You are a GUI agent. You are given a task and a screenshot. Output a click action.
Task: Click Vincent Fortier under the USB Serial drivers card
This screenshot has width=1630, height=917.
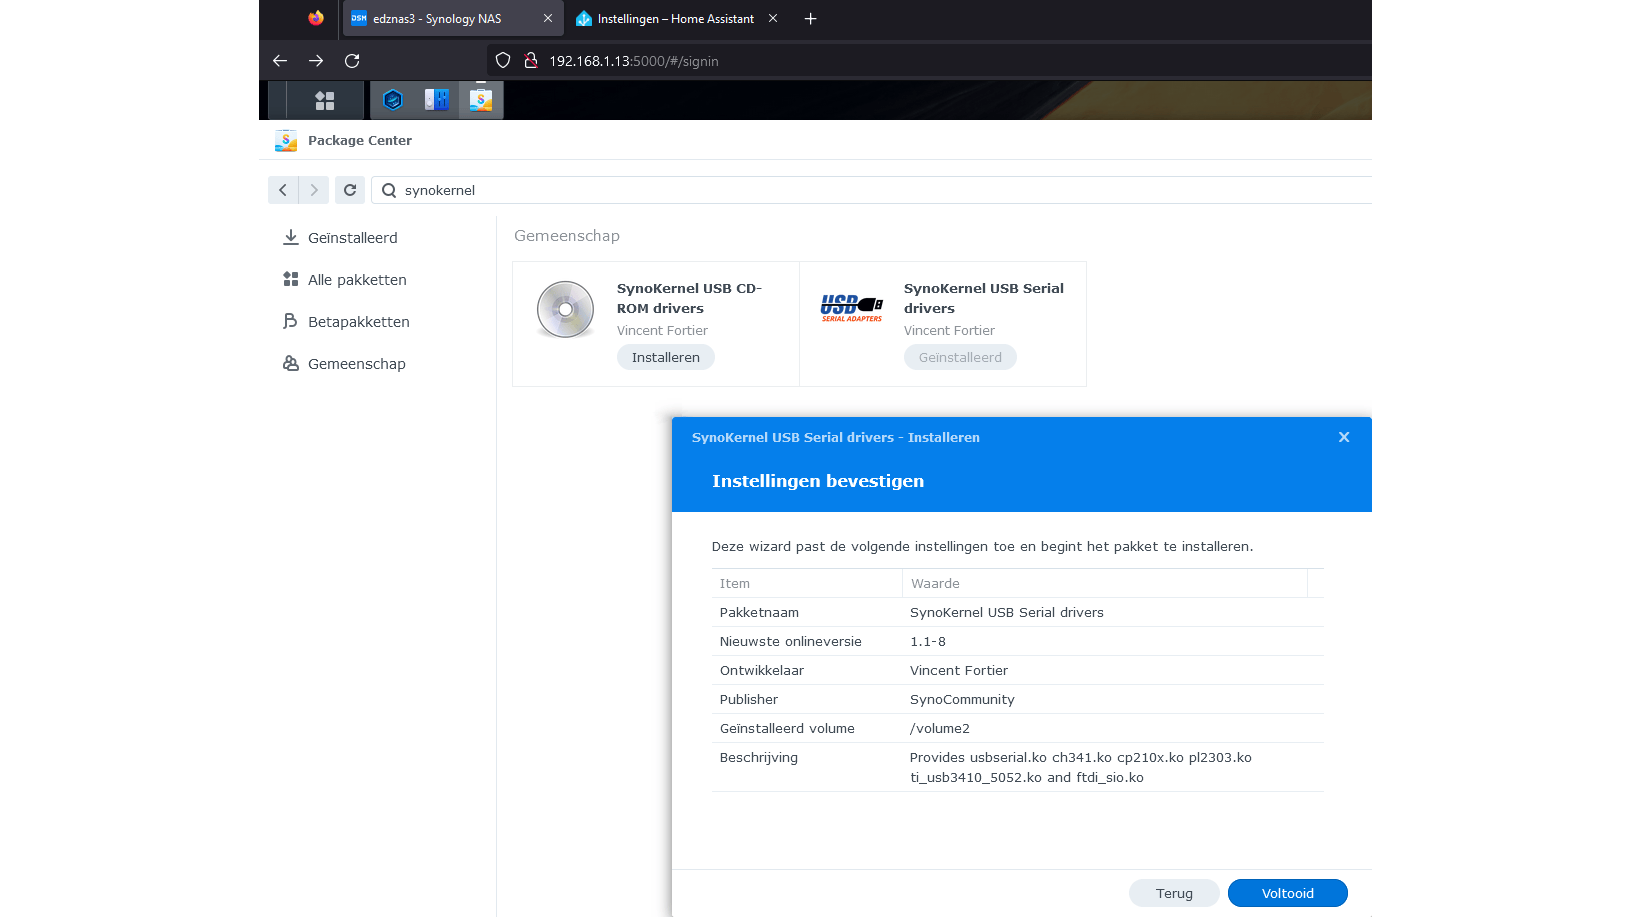coord(949,330)
